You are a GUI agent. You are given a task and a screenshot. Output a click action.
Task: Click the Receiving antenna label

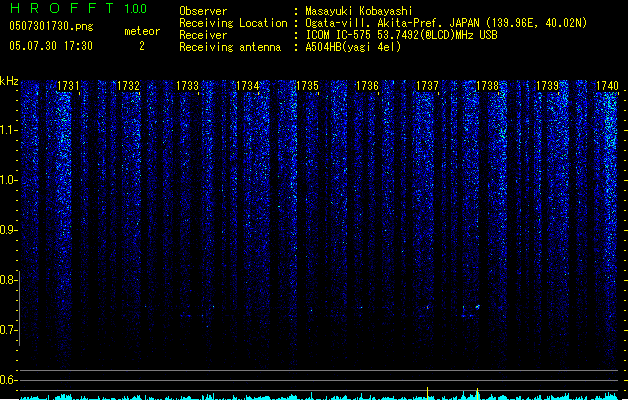(230, 47)
